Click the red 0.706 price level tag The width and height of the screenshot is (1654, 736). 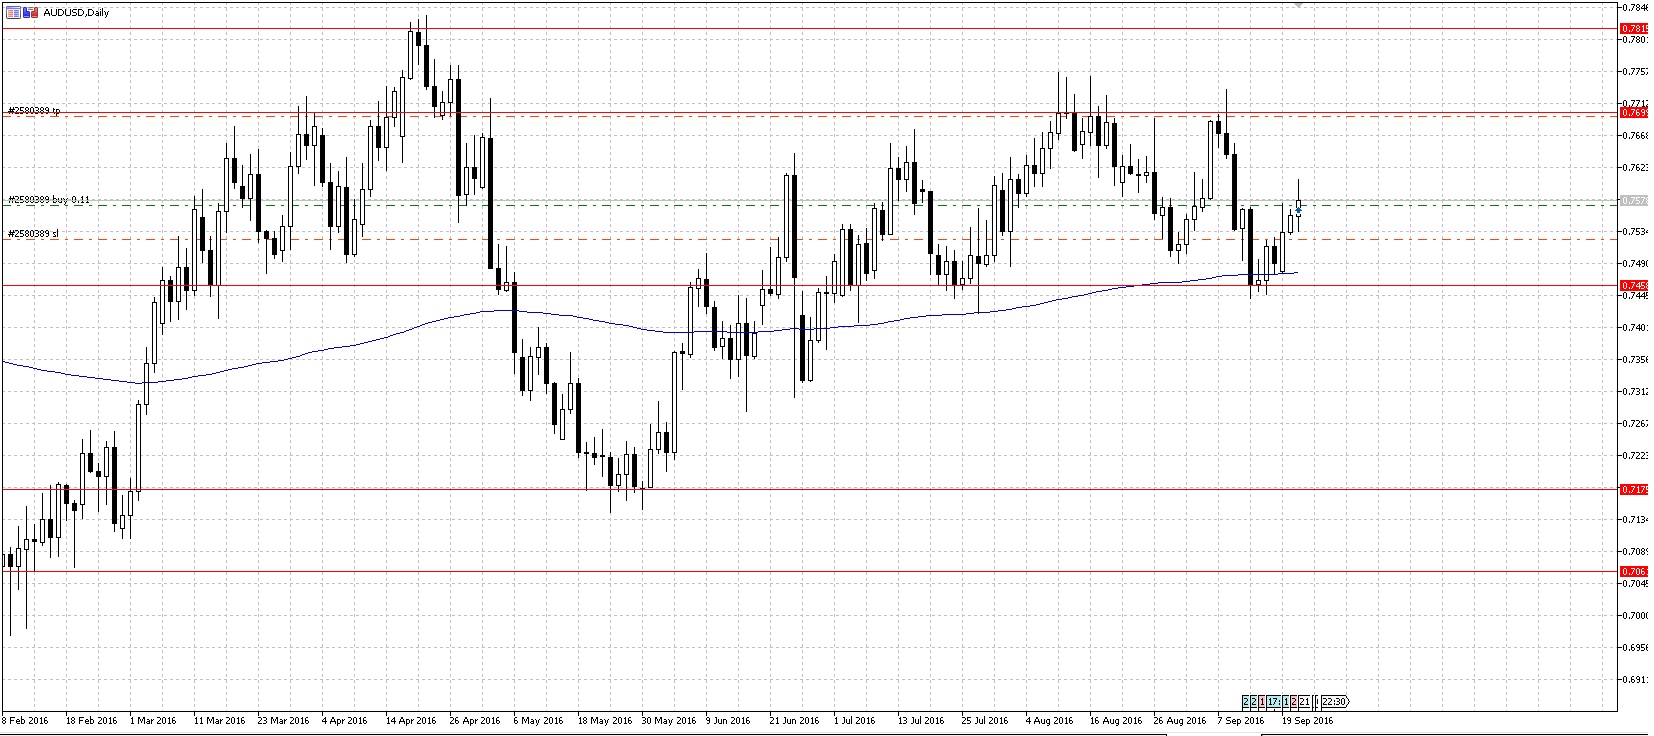point(1633,572)
